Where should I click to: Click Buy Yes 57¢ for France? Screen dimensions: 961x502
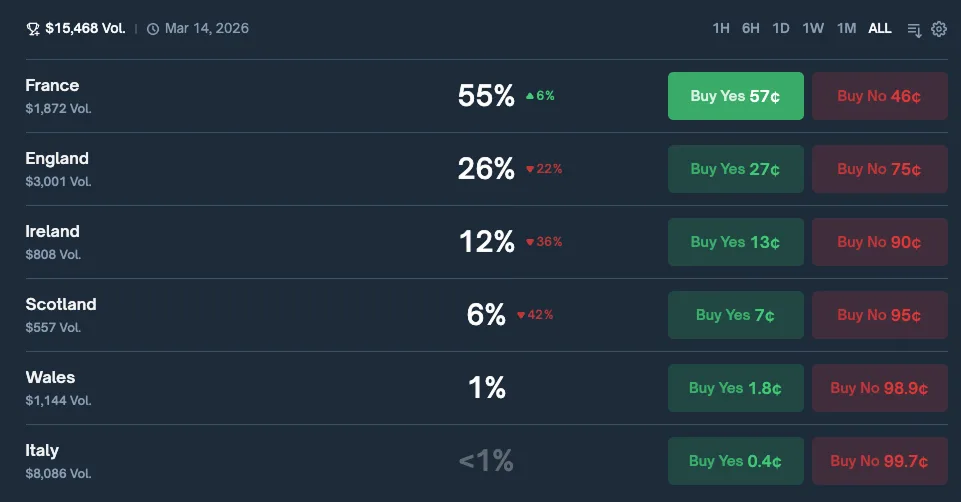735,96
